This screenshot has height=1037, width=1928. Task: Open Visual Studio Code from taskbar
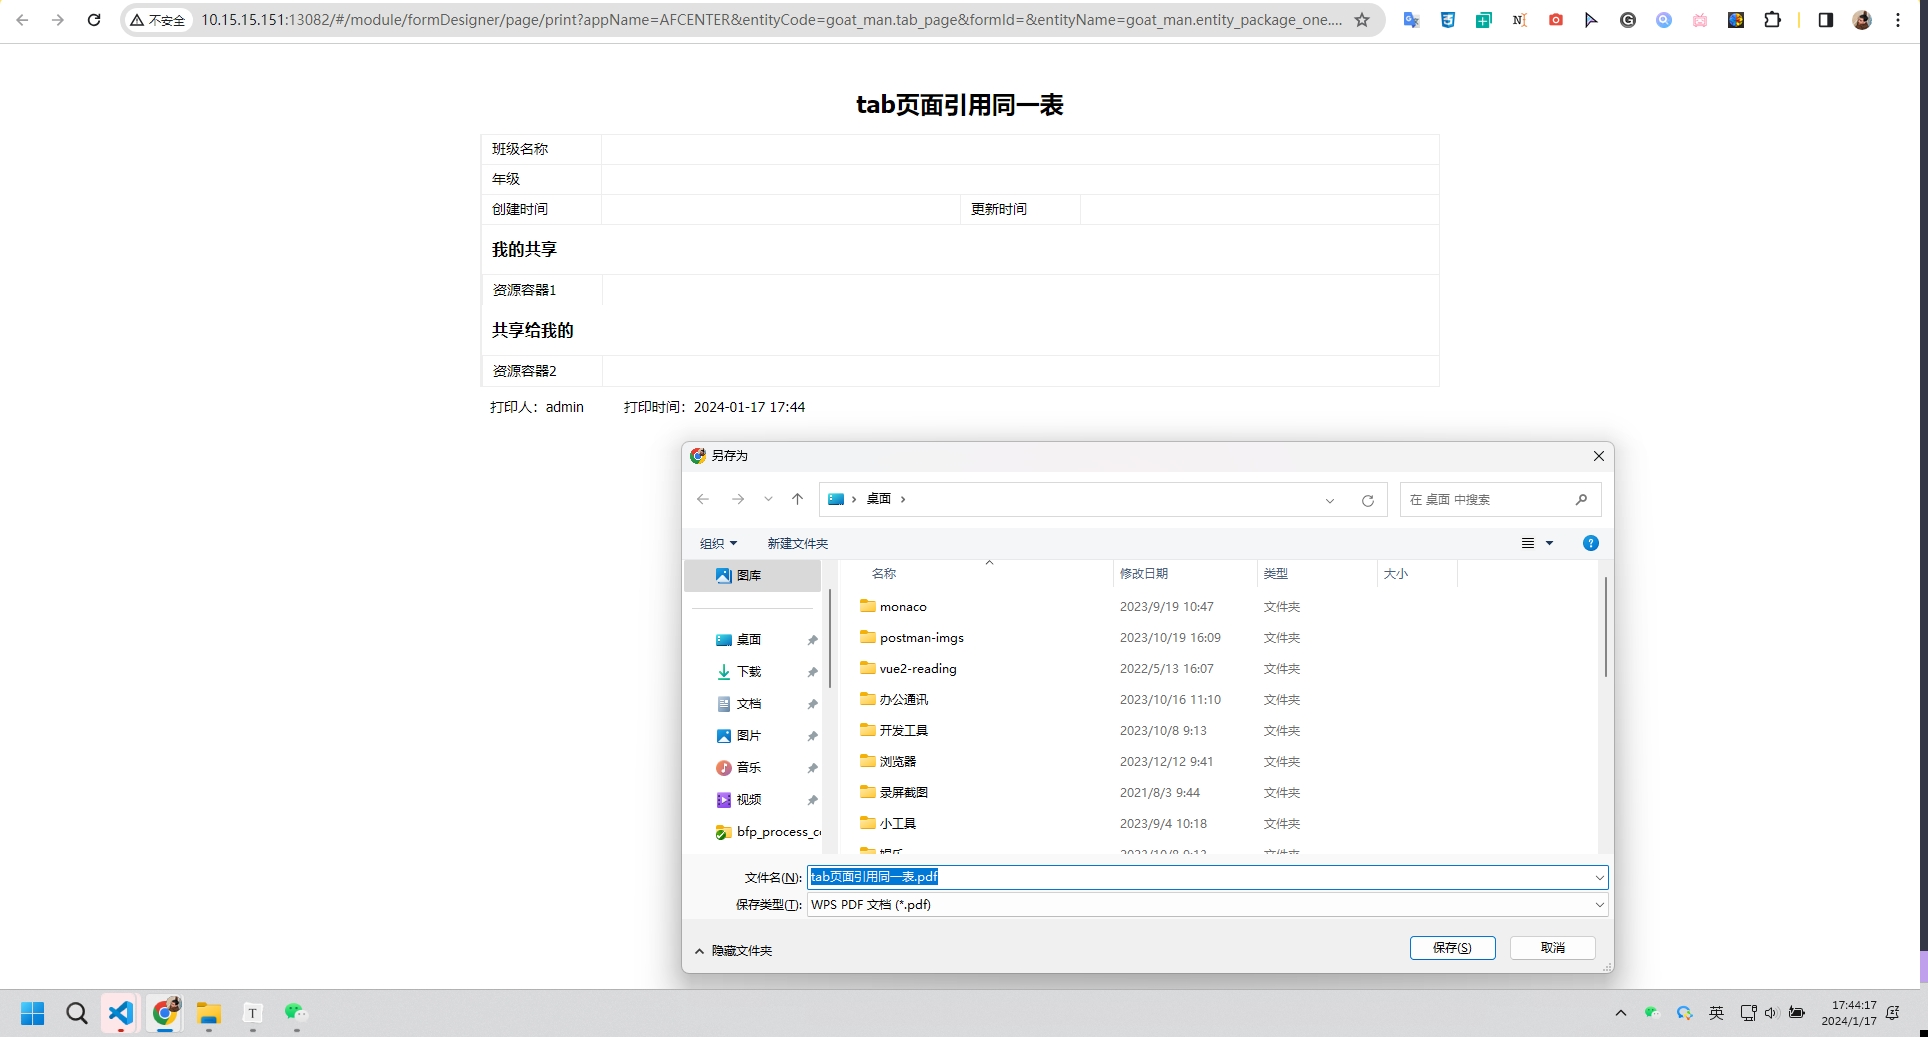(120, 1013)
